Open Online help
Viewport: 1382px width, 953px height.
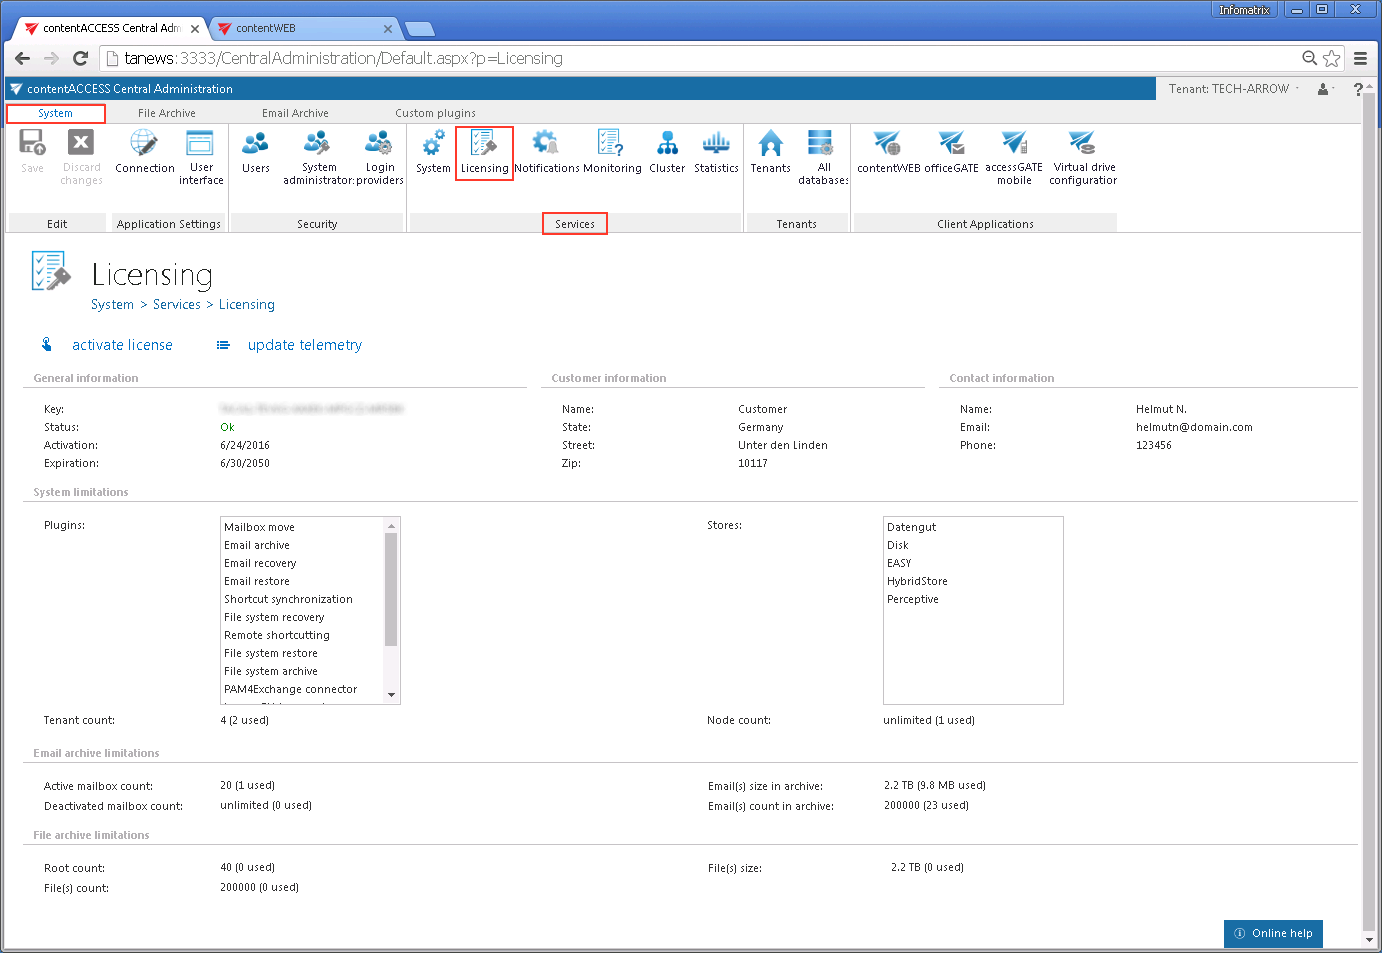[x=1273, y=934]
